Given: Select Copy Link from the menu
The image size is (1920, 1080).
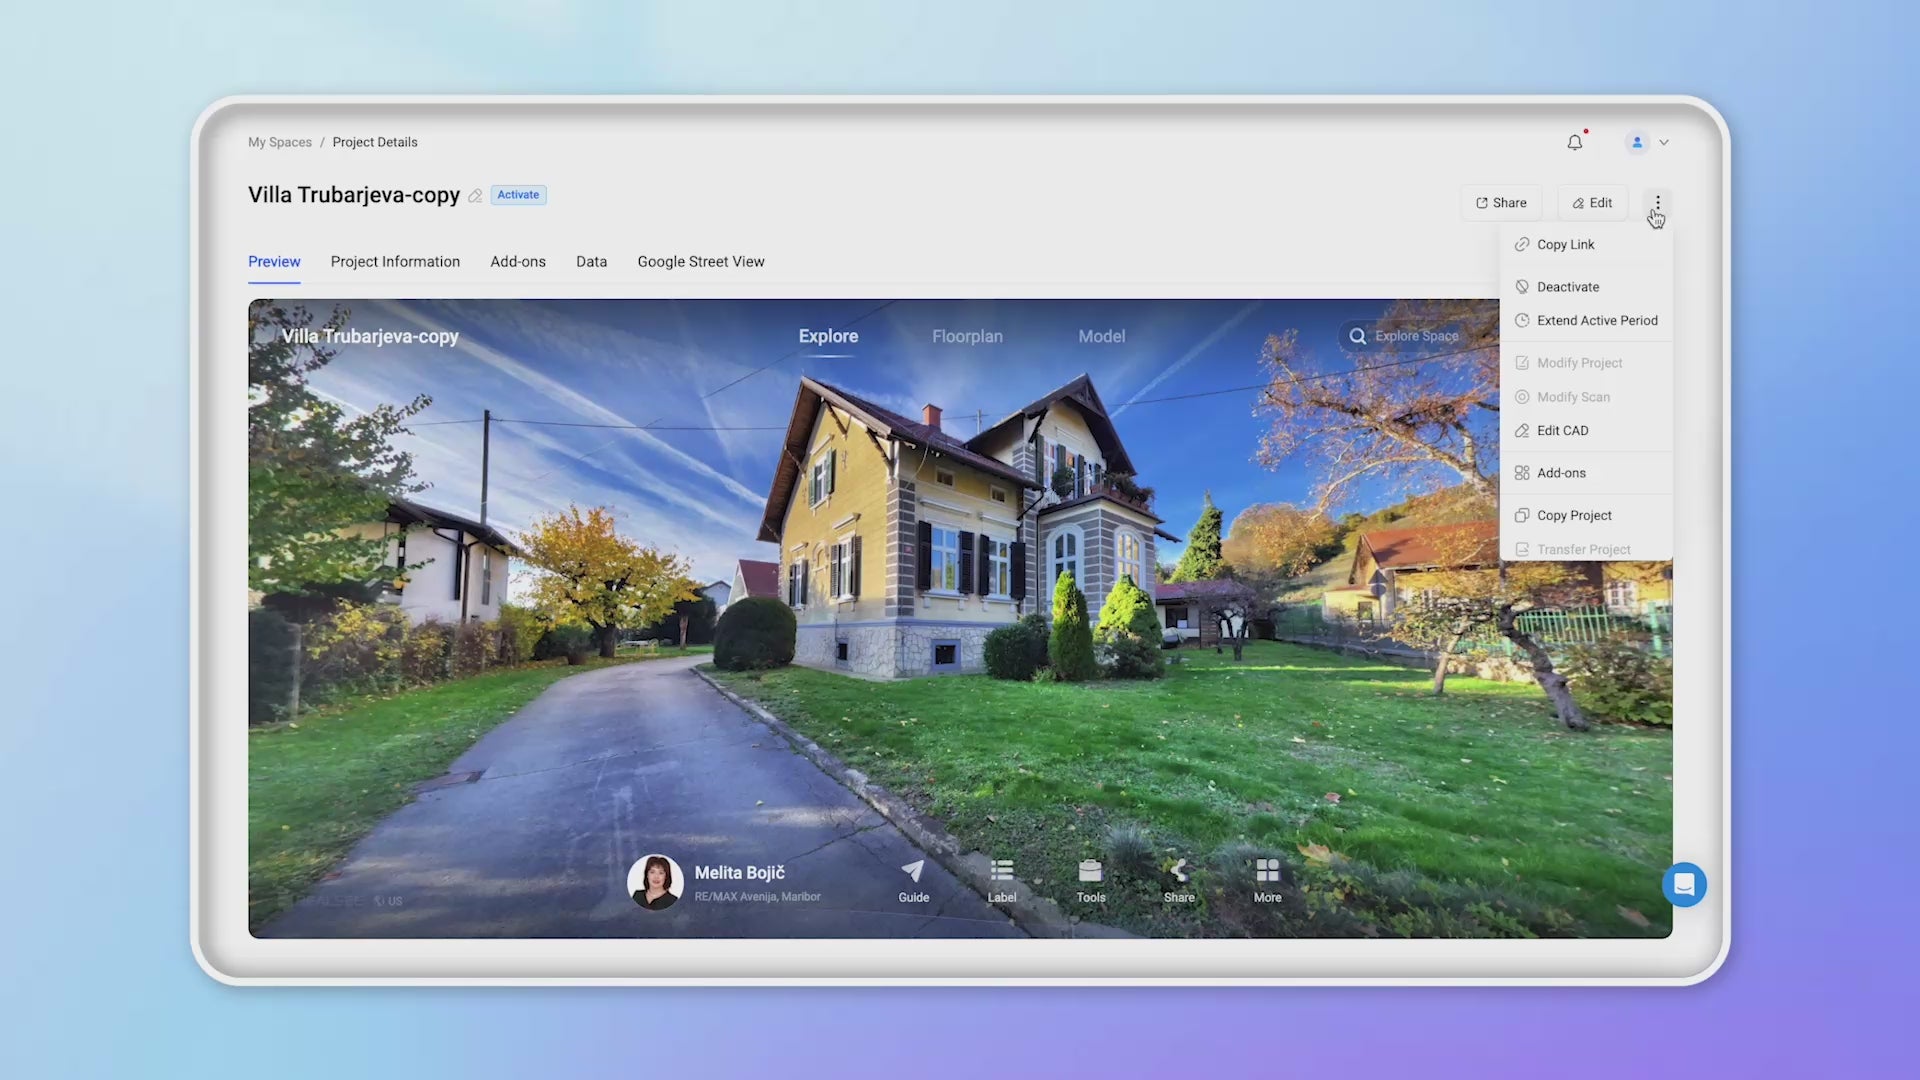Looking at the screenshot, I should point(1565,245).
